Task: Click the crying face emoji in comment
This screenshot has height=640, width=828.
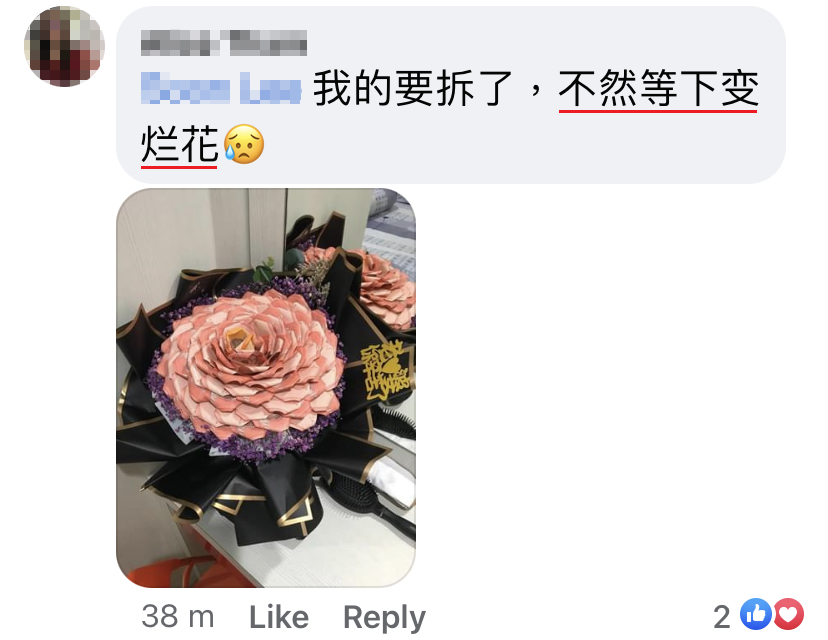Action: (244, 144)
